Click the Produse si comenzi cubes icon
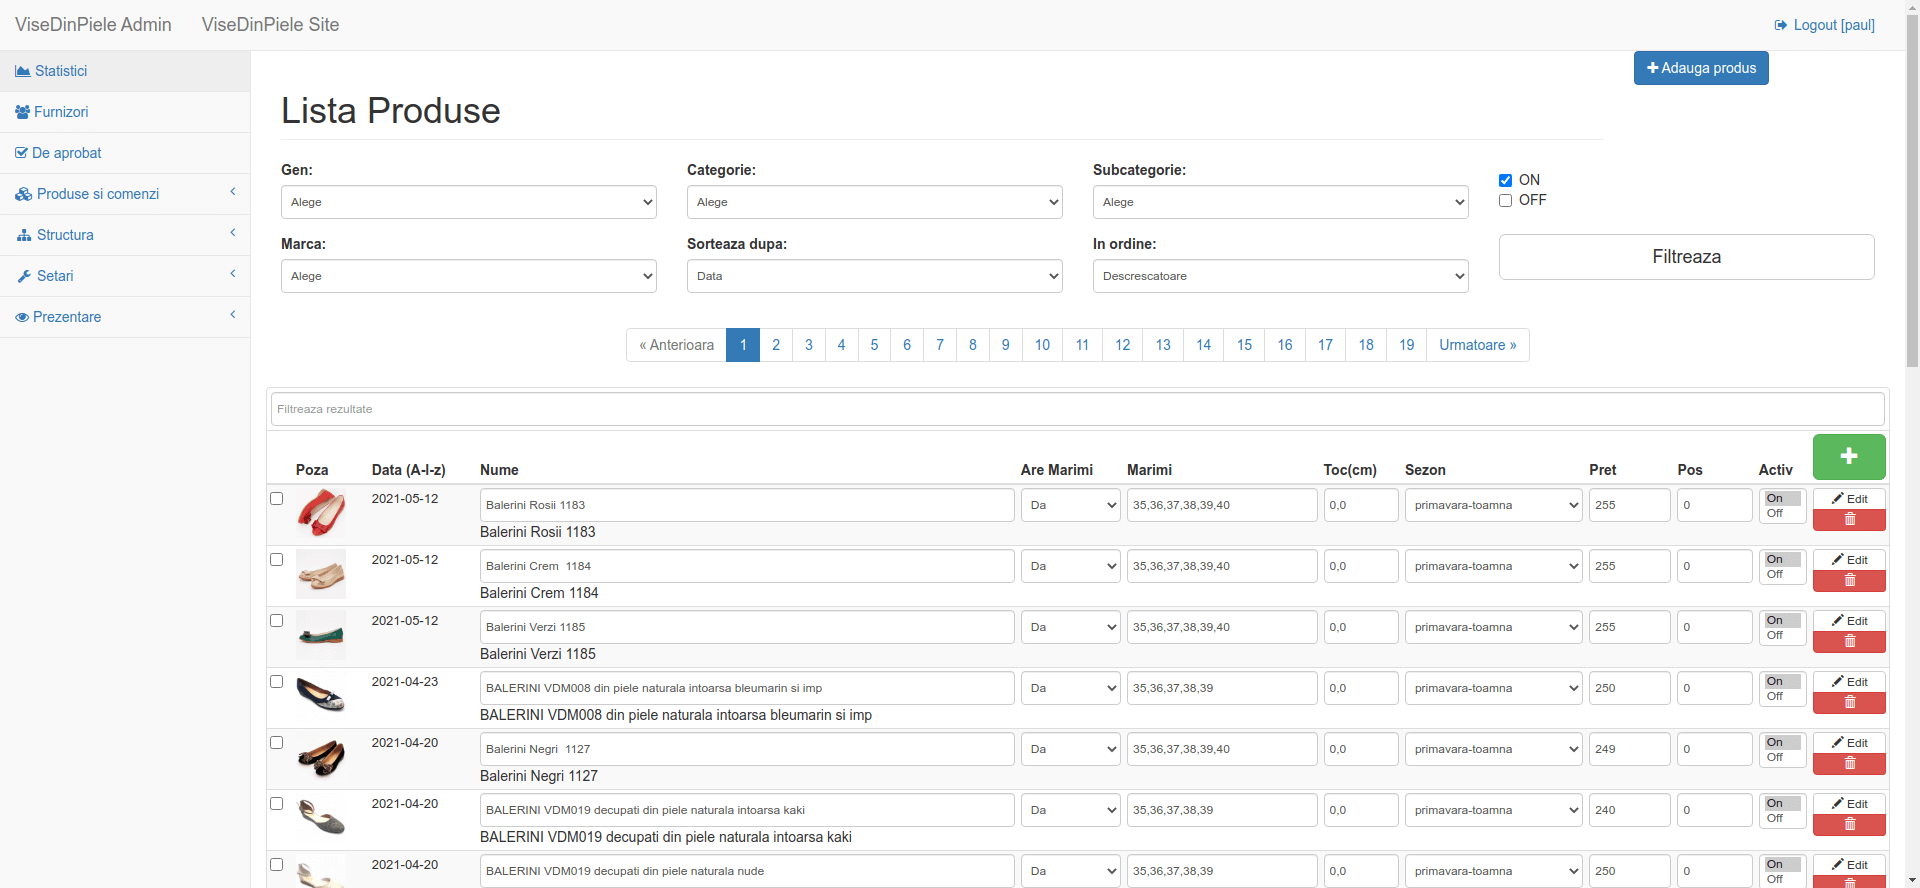Screen dimensions: 1920x888 click(x=24, y=194)
